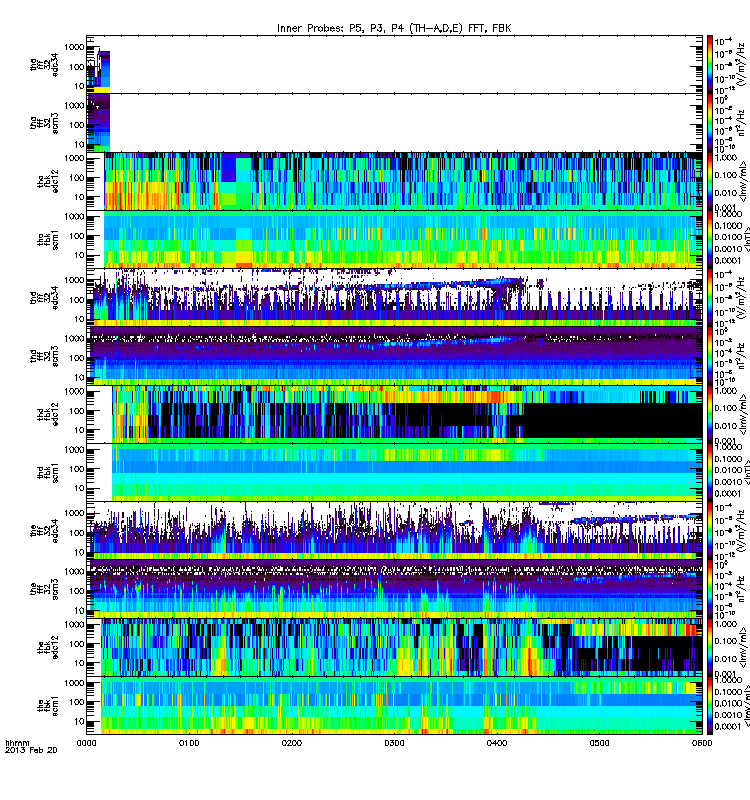This screenshot has height=800, width=750.
Task: Click the color bar beside tha fff edc34 panel
Action: point(710,64)
